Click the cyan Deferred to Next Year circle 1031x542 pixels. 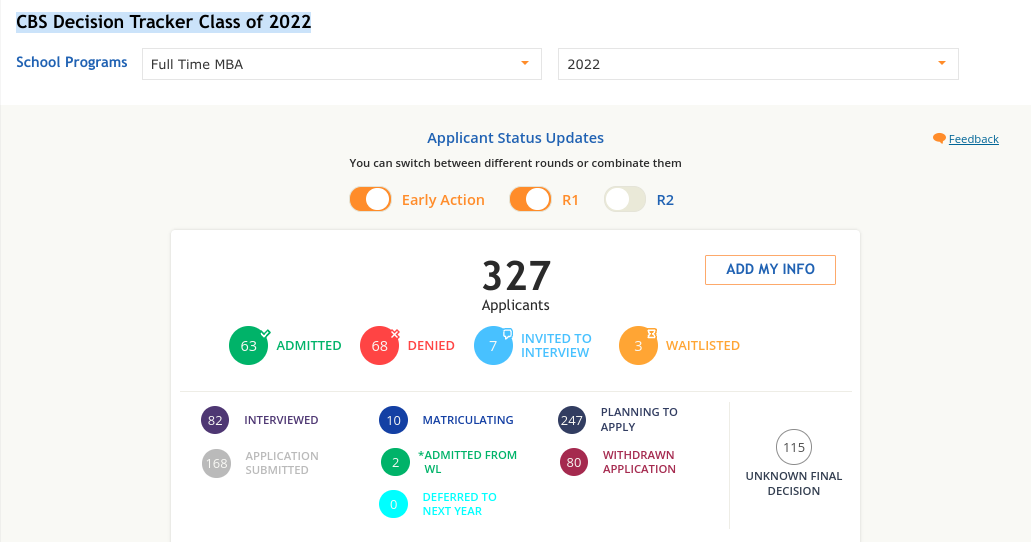393,505
